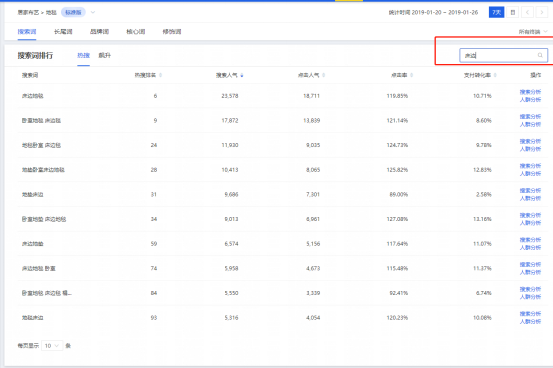Screen dimensions: 553x368
Task: Select the 7天 time range button
Action: (496, 12)
